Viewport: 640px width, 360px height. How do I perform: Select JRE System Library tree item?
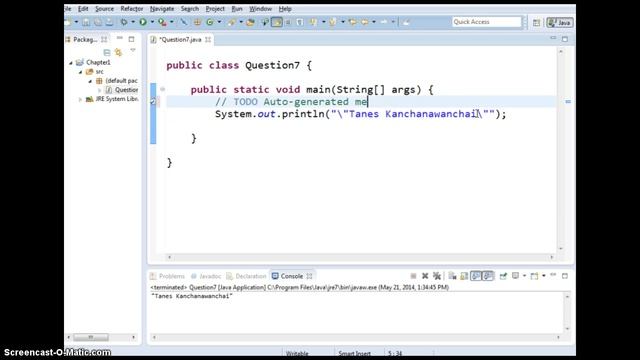point(116,99)
